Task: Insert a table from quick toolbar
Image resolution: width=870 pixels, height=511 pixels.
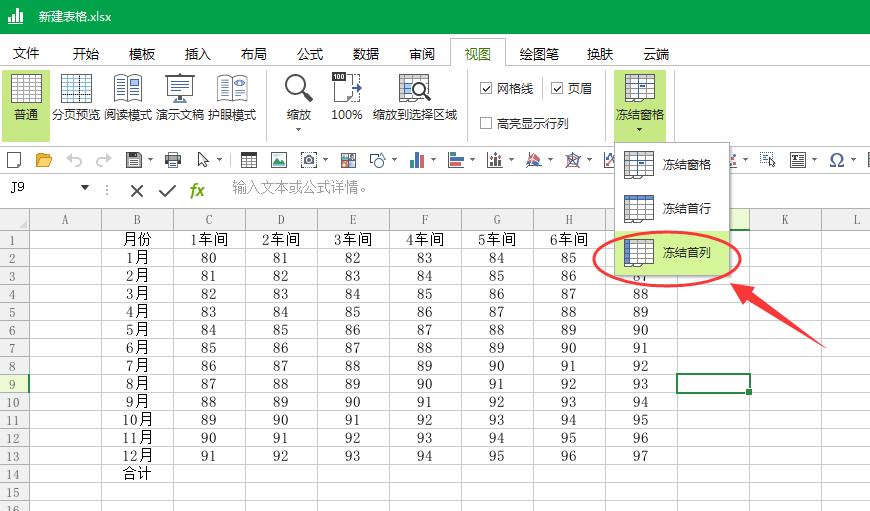Action: (x=249, y=160)
